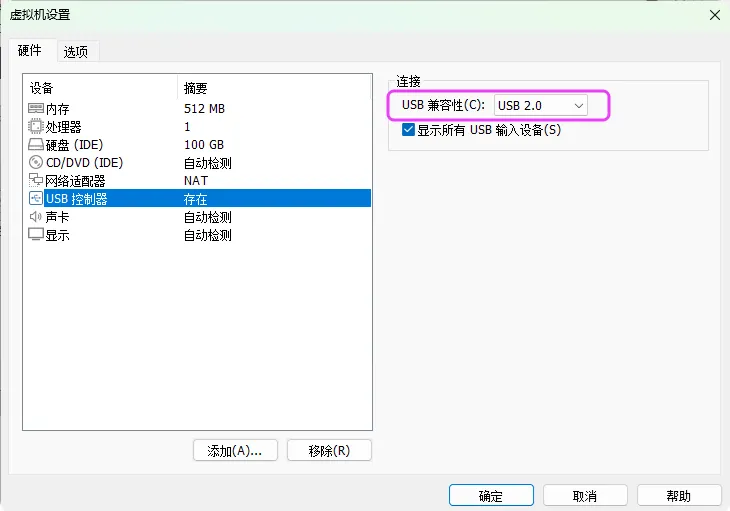Screen dimensions: 730x511
Task: Switch to the 硬件 tab
Action: pos(30,50)
